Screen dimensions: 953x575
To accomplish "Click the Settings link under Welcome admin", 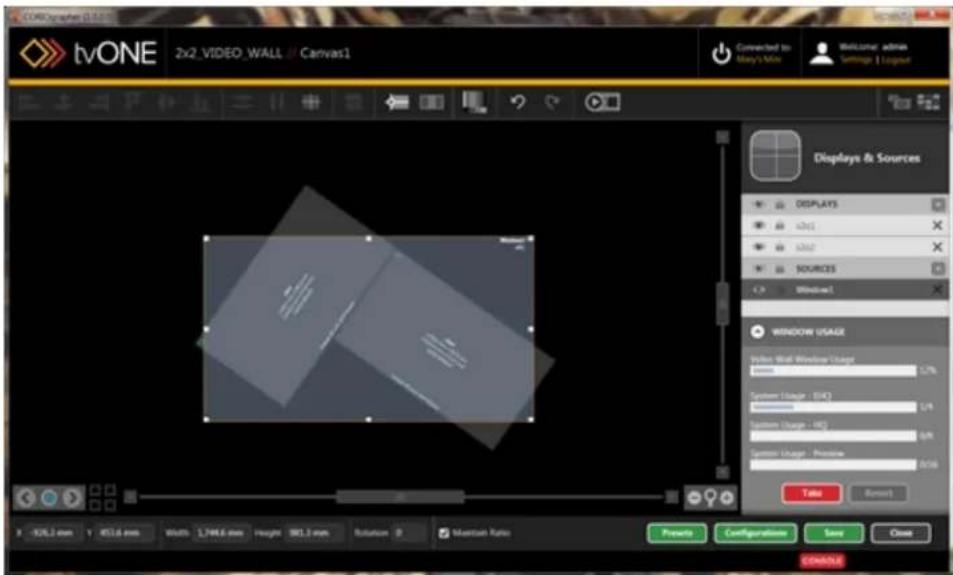I will click(856, 60).
